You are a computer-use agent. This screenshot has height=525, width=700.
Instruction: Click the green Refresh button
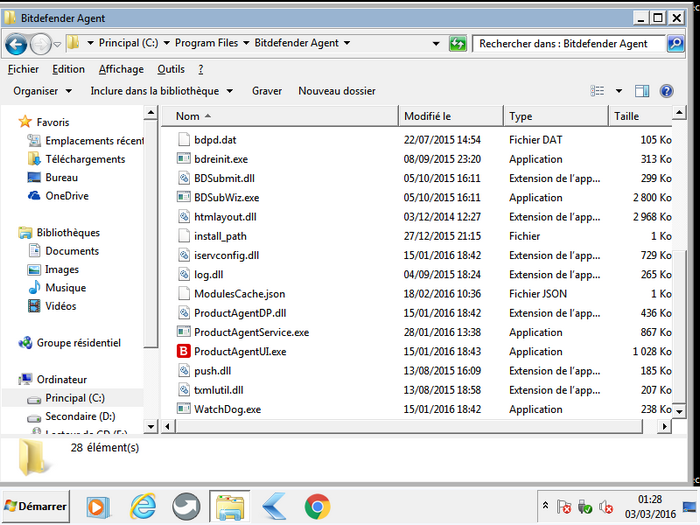[458, 43]
